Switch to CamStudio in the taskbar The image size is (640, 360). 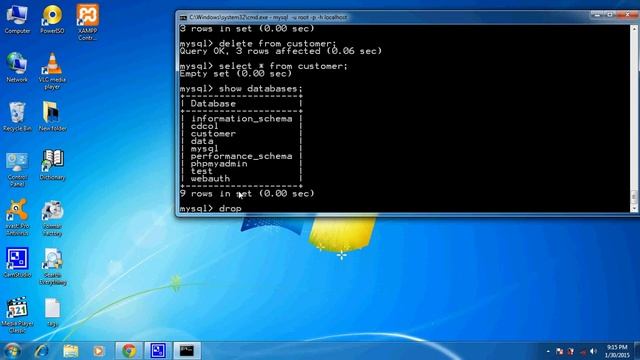[x=158, y=351]
